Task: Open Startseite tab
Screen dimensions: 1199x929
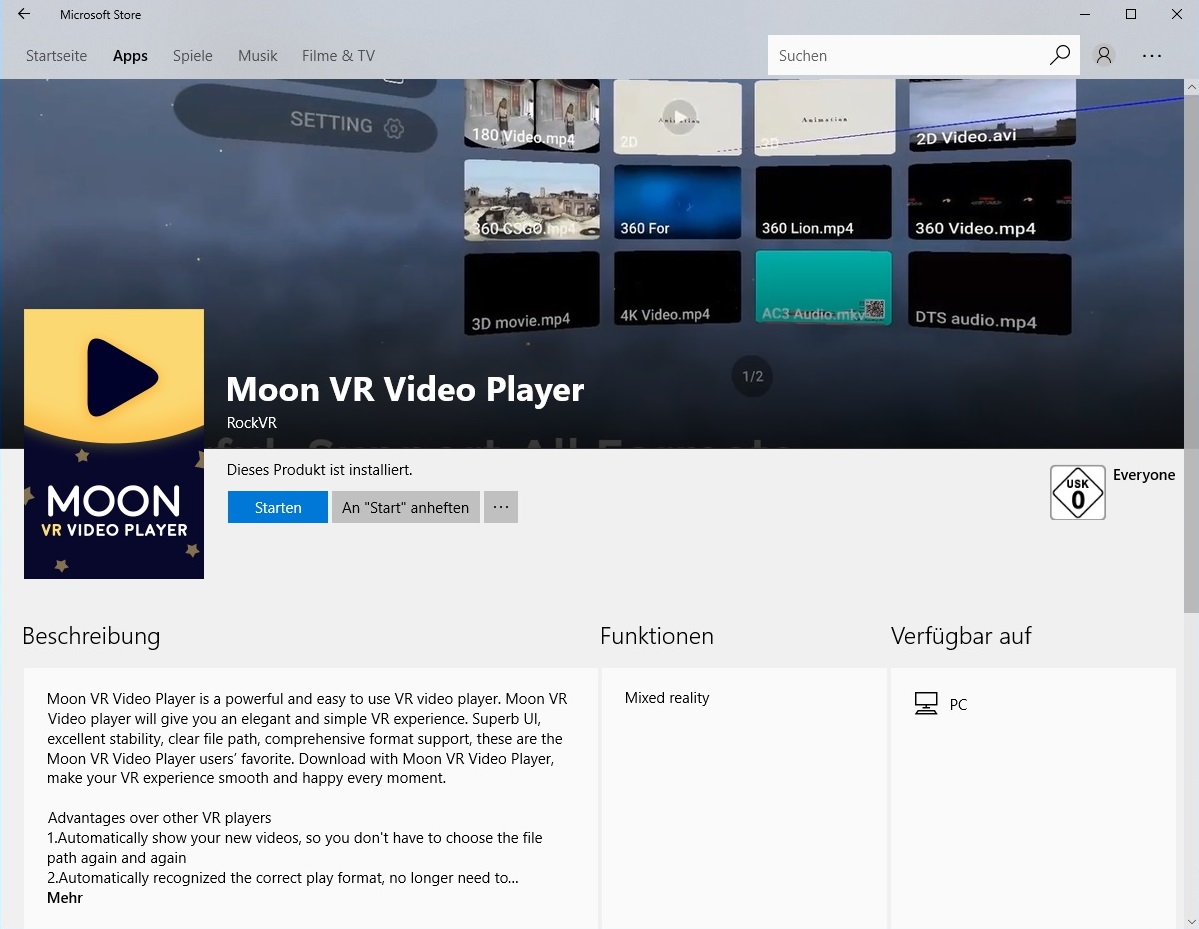Action: click(57, 56)
